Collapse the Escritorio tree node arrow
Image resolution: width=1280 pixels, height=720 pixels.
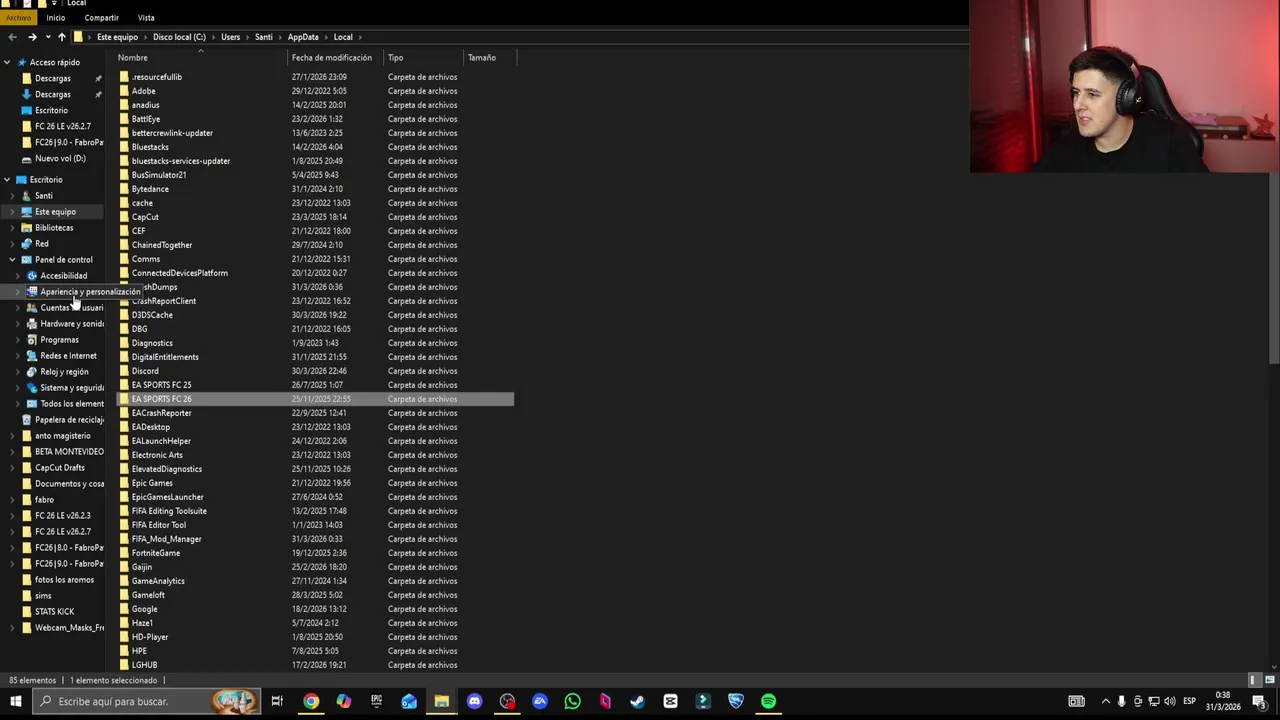tap(7, 180)
